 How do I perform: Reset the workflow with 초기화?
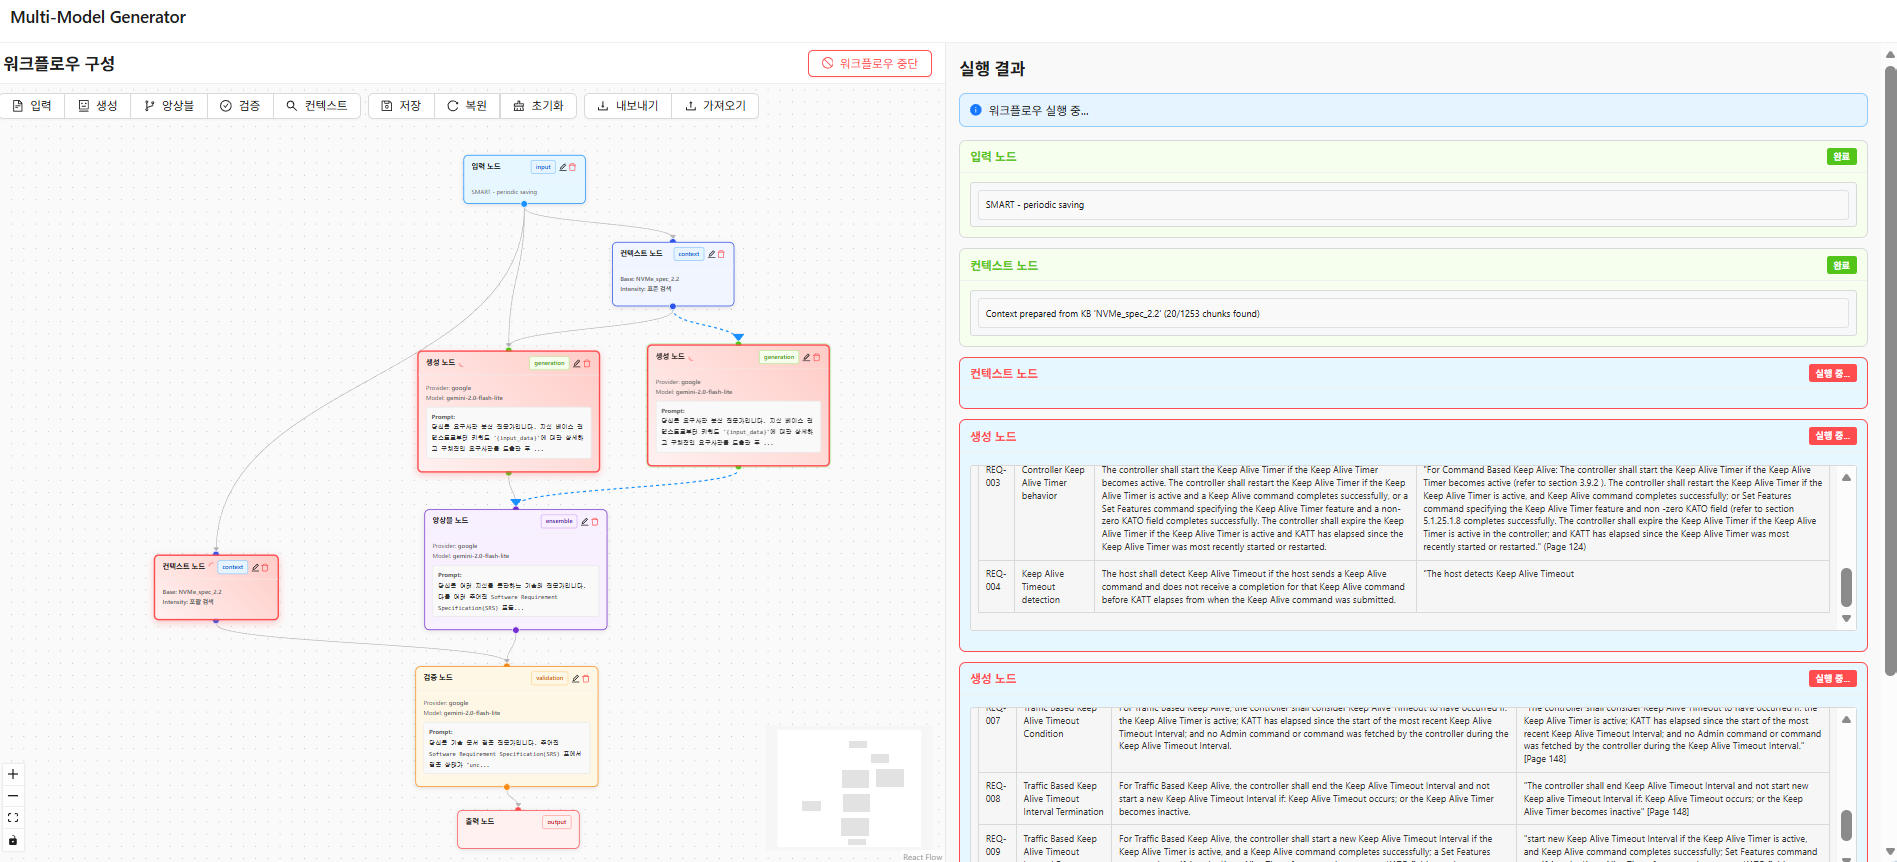[538, 106]
